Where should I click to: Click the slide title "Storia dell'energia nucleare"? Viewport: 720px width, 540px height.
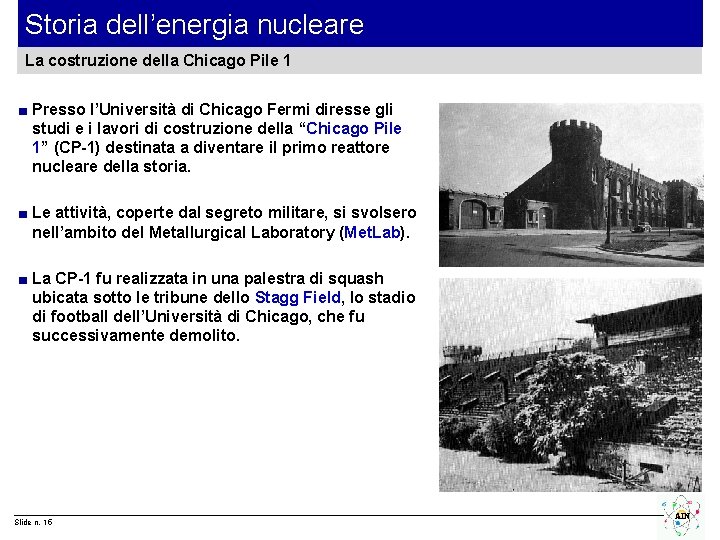point(194,25)
